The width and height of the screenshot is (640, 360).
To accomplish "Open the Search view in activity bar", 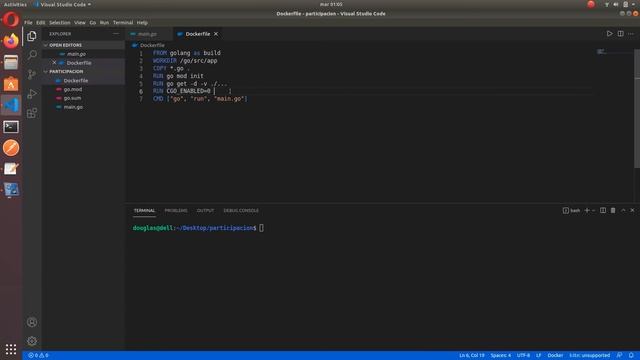I will tap(32, 55).
